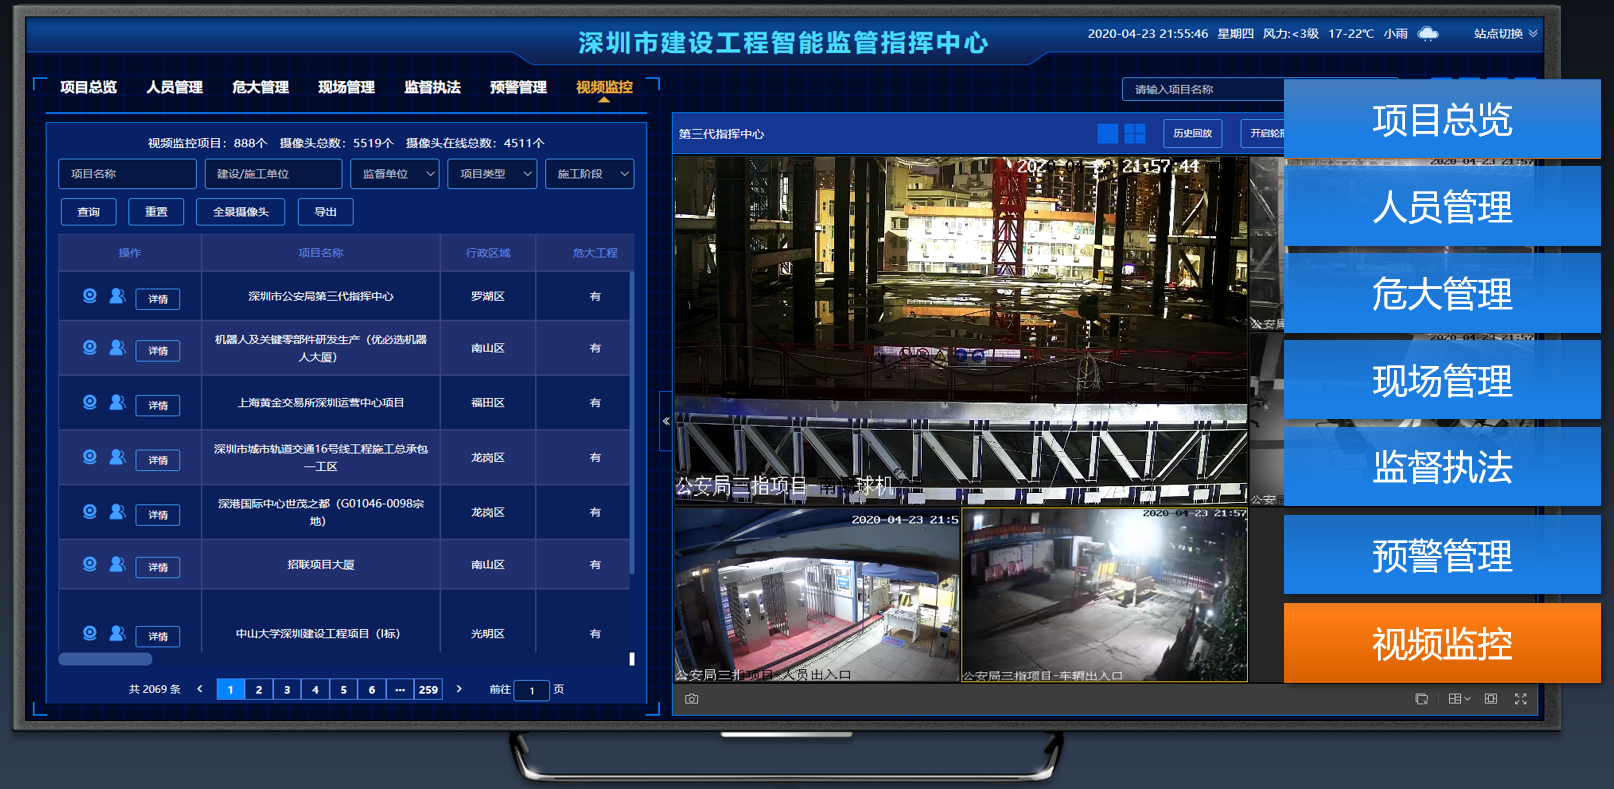
Task: Open personnel icon in 中山大学深圳建设工程项目 row
Action: point(117,633)
